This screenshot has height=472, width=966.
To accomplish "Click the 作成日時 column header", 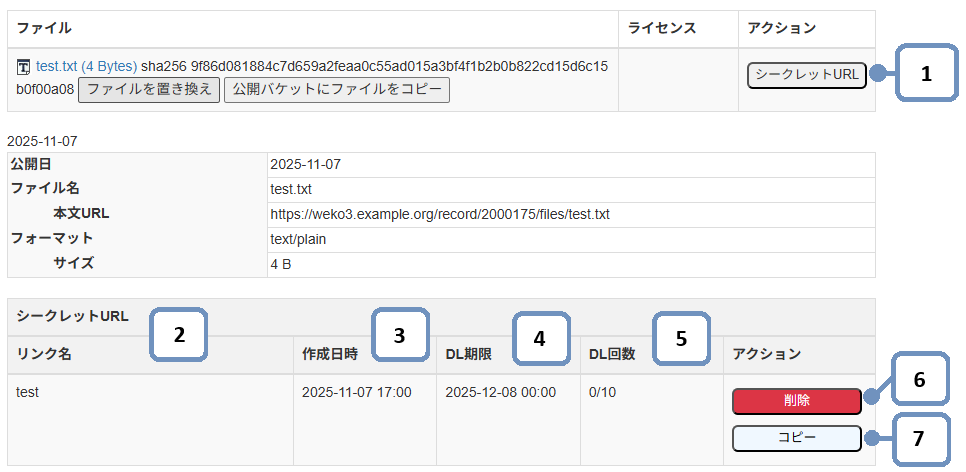I will [x=330, y=354].
